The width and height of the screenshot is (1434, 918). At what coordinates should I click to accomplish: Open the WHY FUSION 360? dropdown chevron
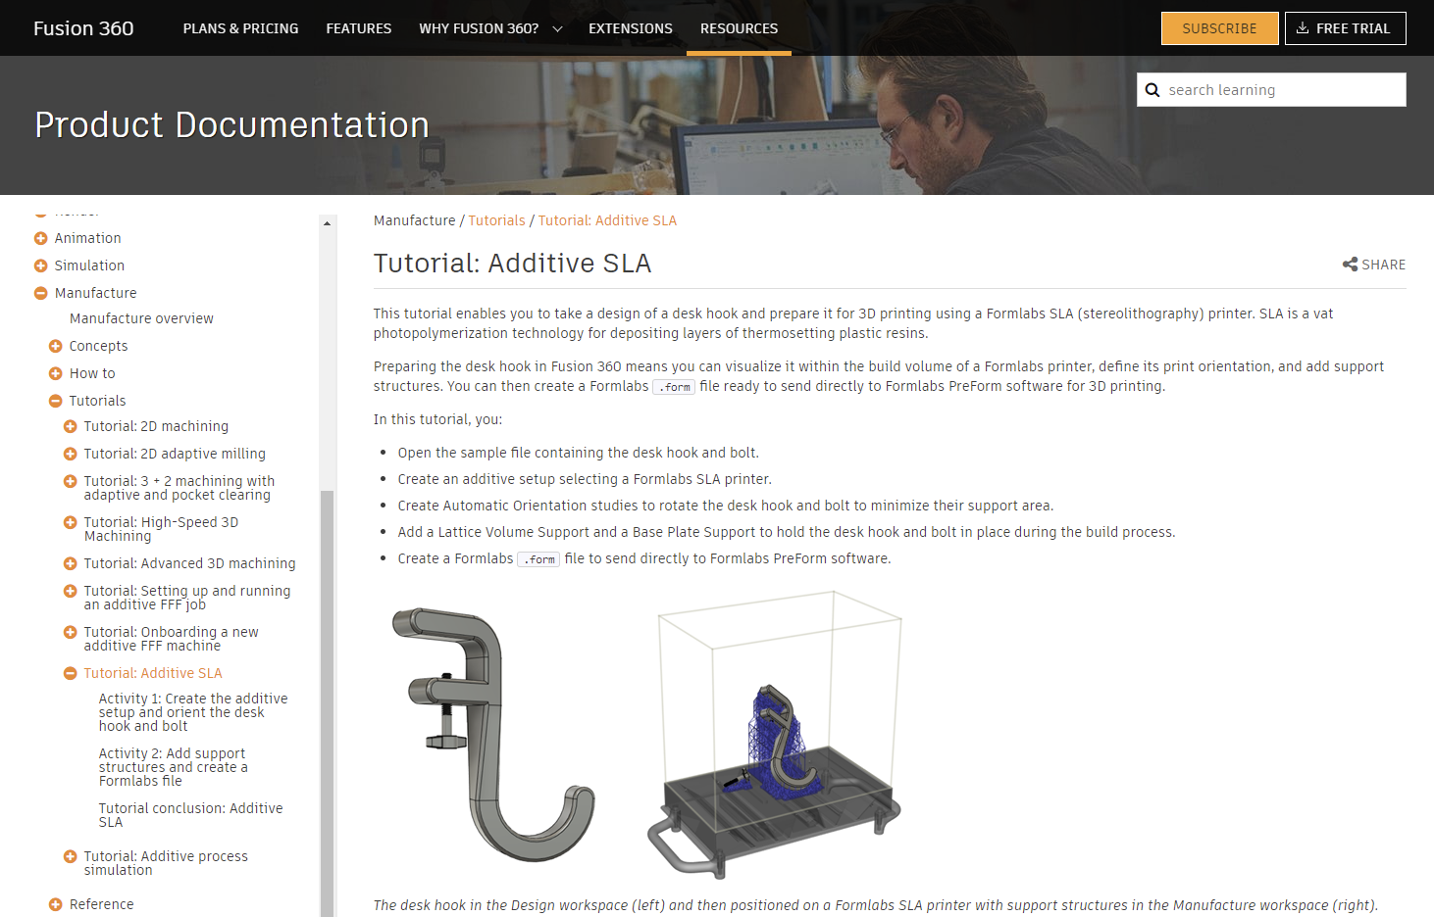(x=557, y=29)
